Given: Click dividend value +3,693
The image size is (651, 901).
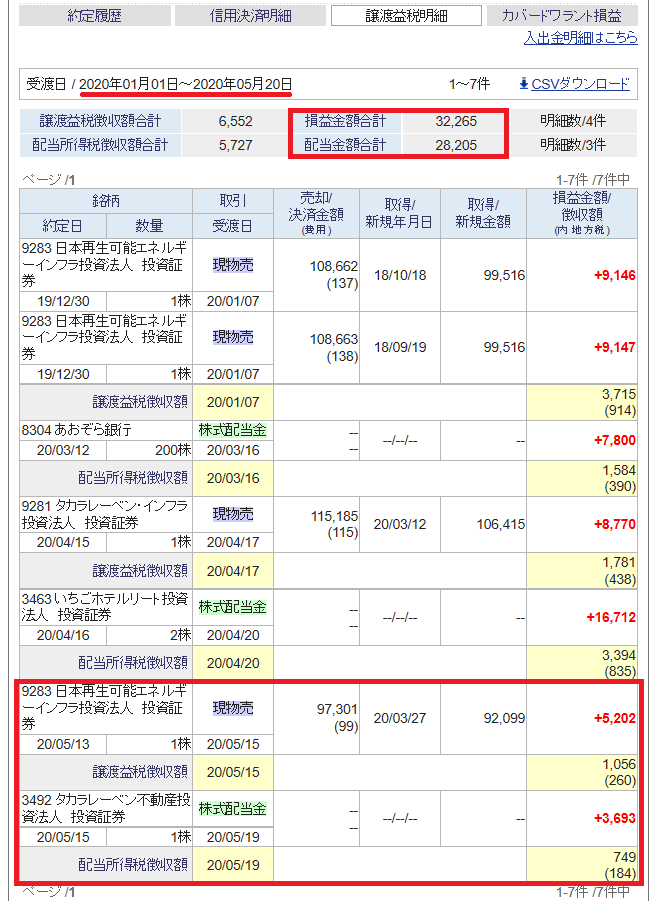Looking at the screenshot, I should click(x=615, y=818).
